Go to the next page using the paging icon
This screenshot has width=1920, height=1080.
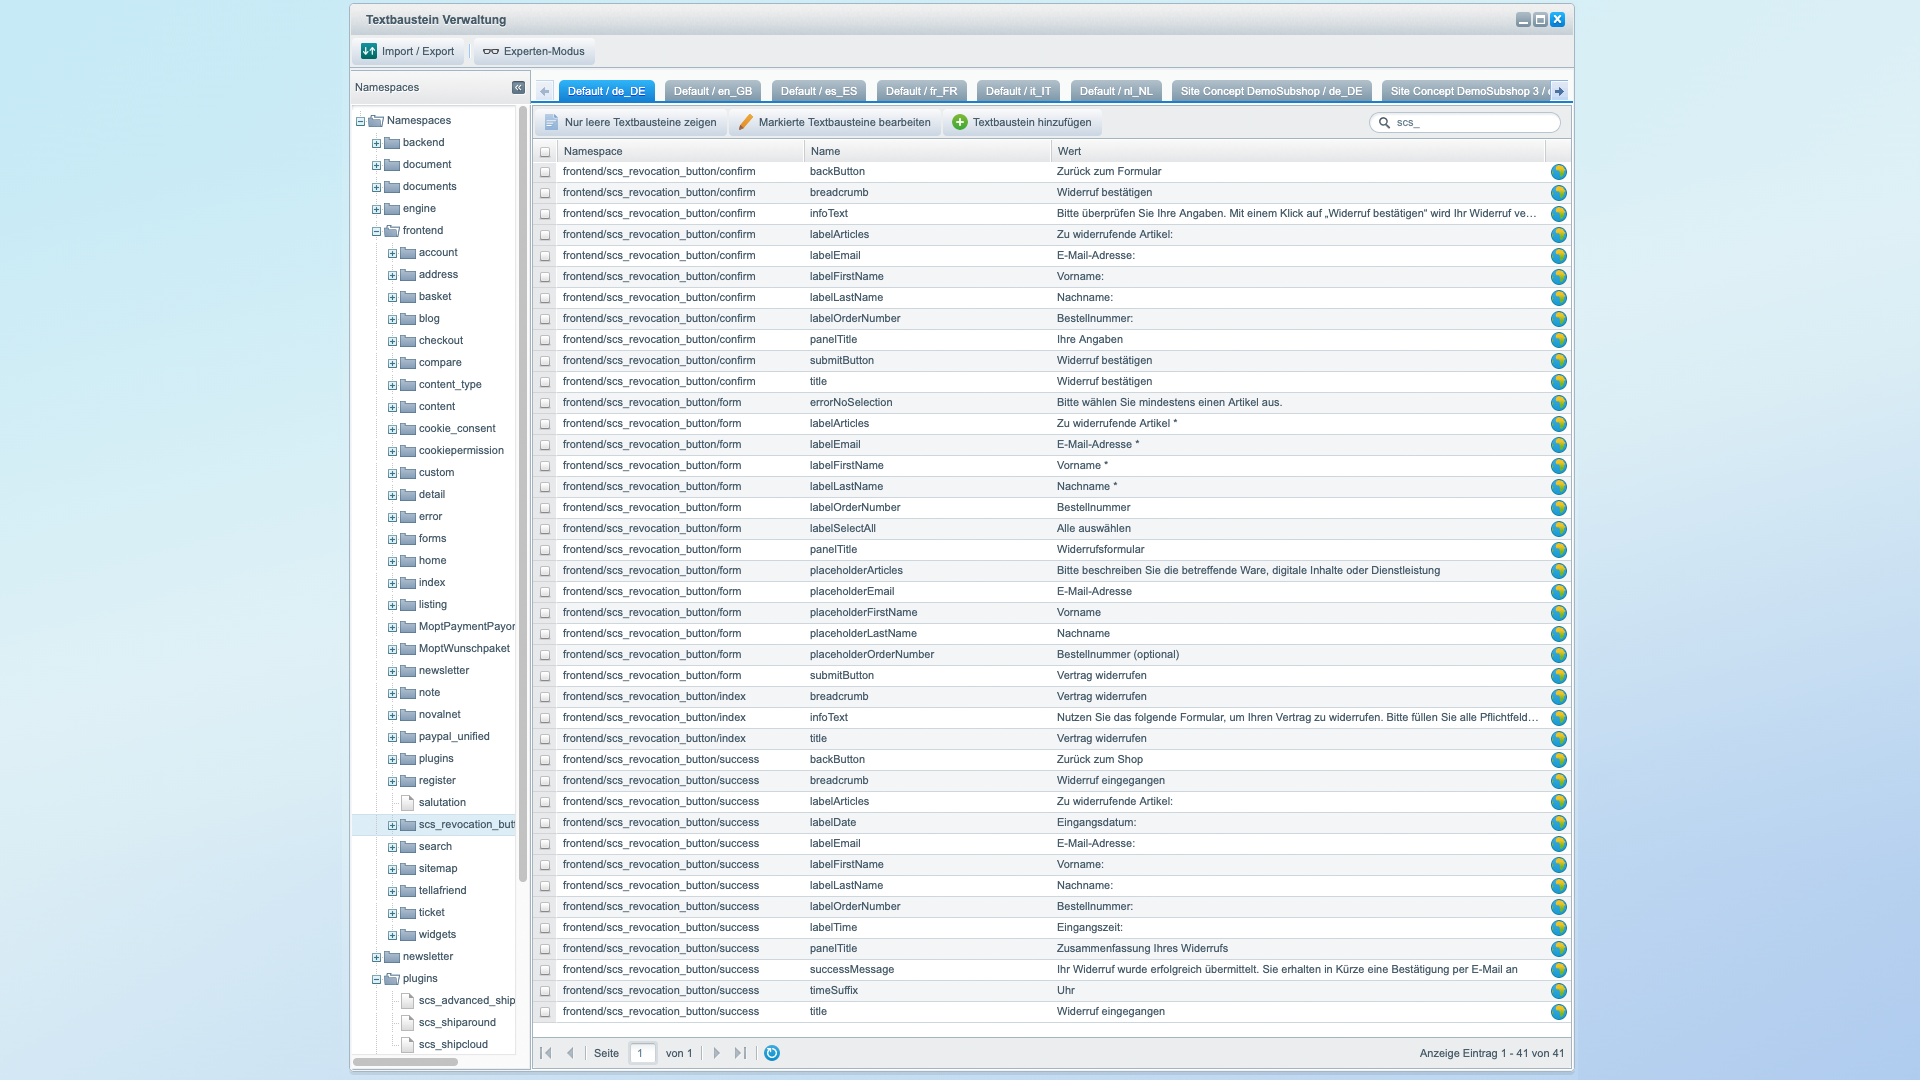716,1053
